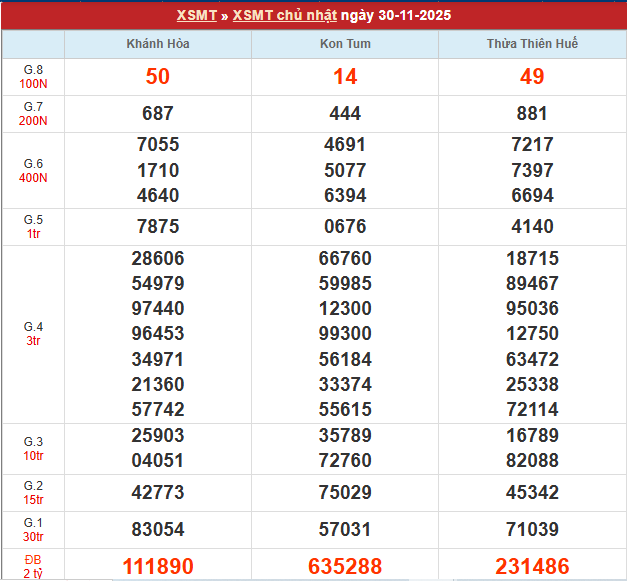Screen dimensions: 627x581
Task: Click G.4 number 55615
Action: click(x=345, y=409)
